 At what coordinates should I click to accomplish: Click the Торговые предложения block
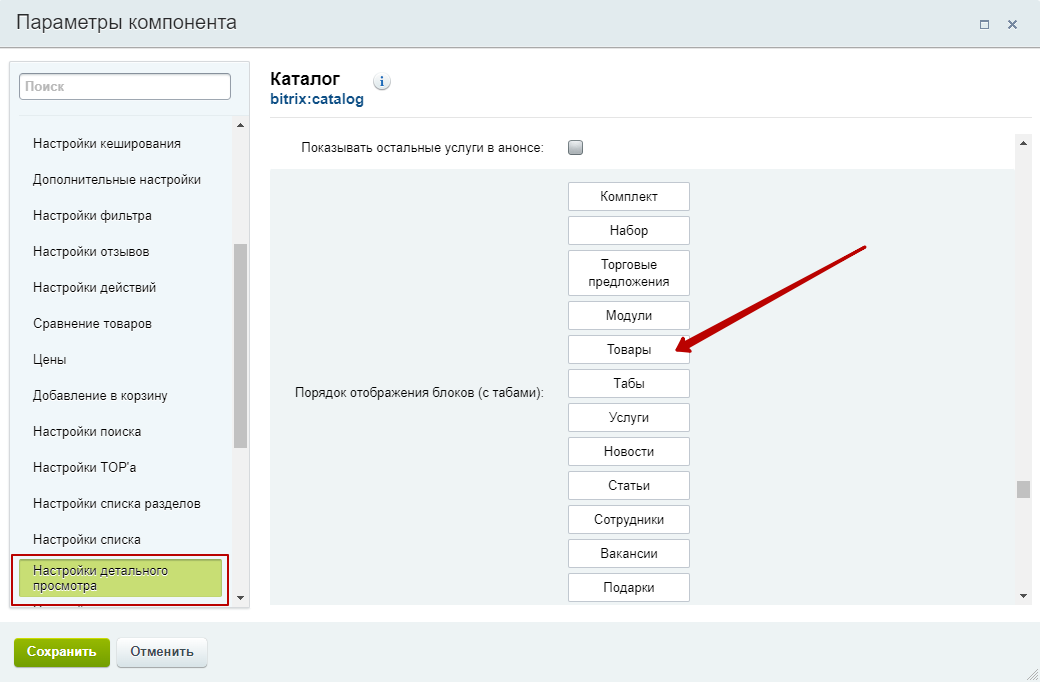coord(628,273)
